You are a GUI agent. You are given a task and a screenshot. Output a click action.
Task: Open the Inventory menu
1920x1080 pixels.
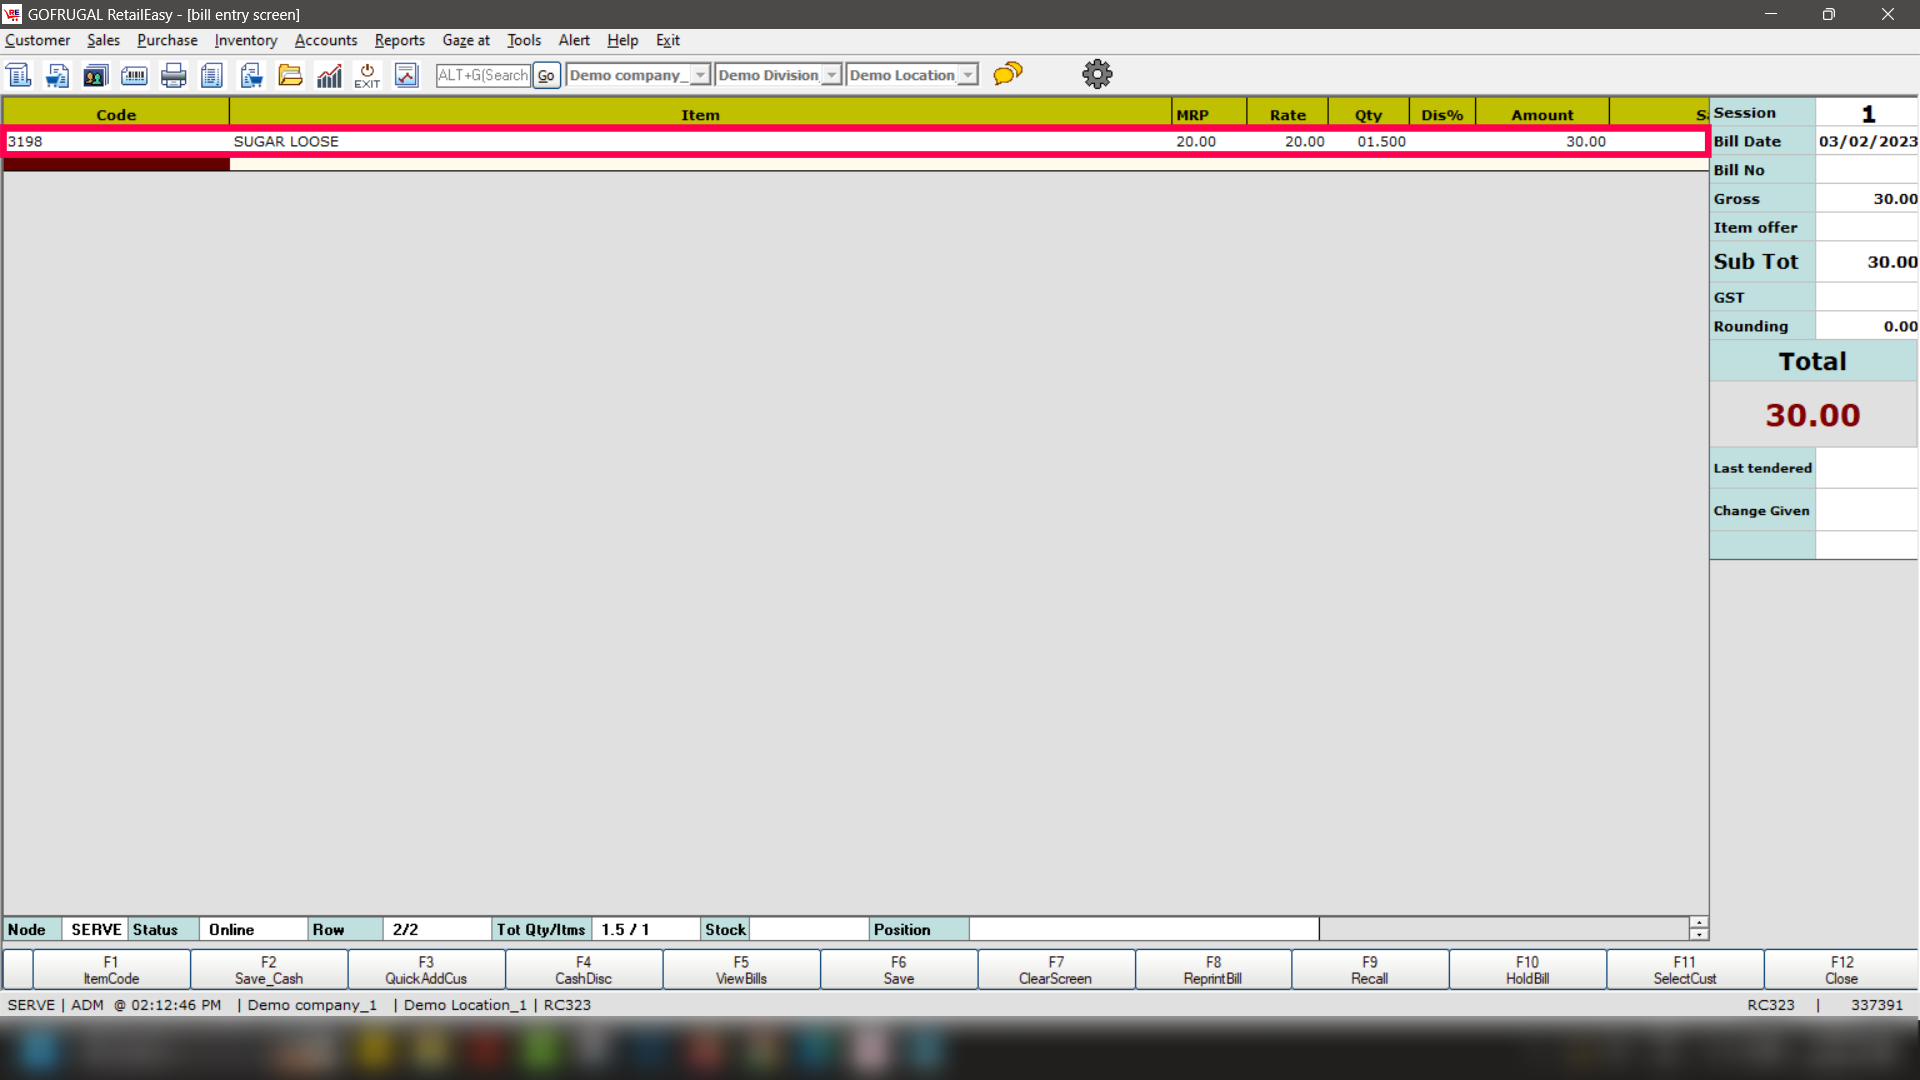point(245,40)
